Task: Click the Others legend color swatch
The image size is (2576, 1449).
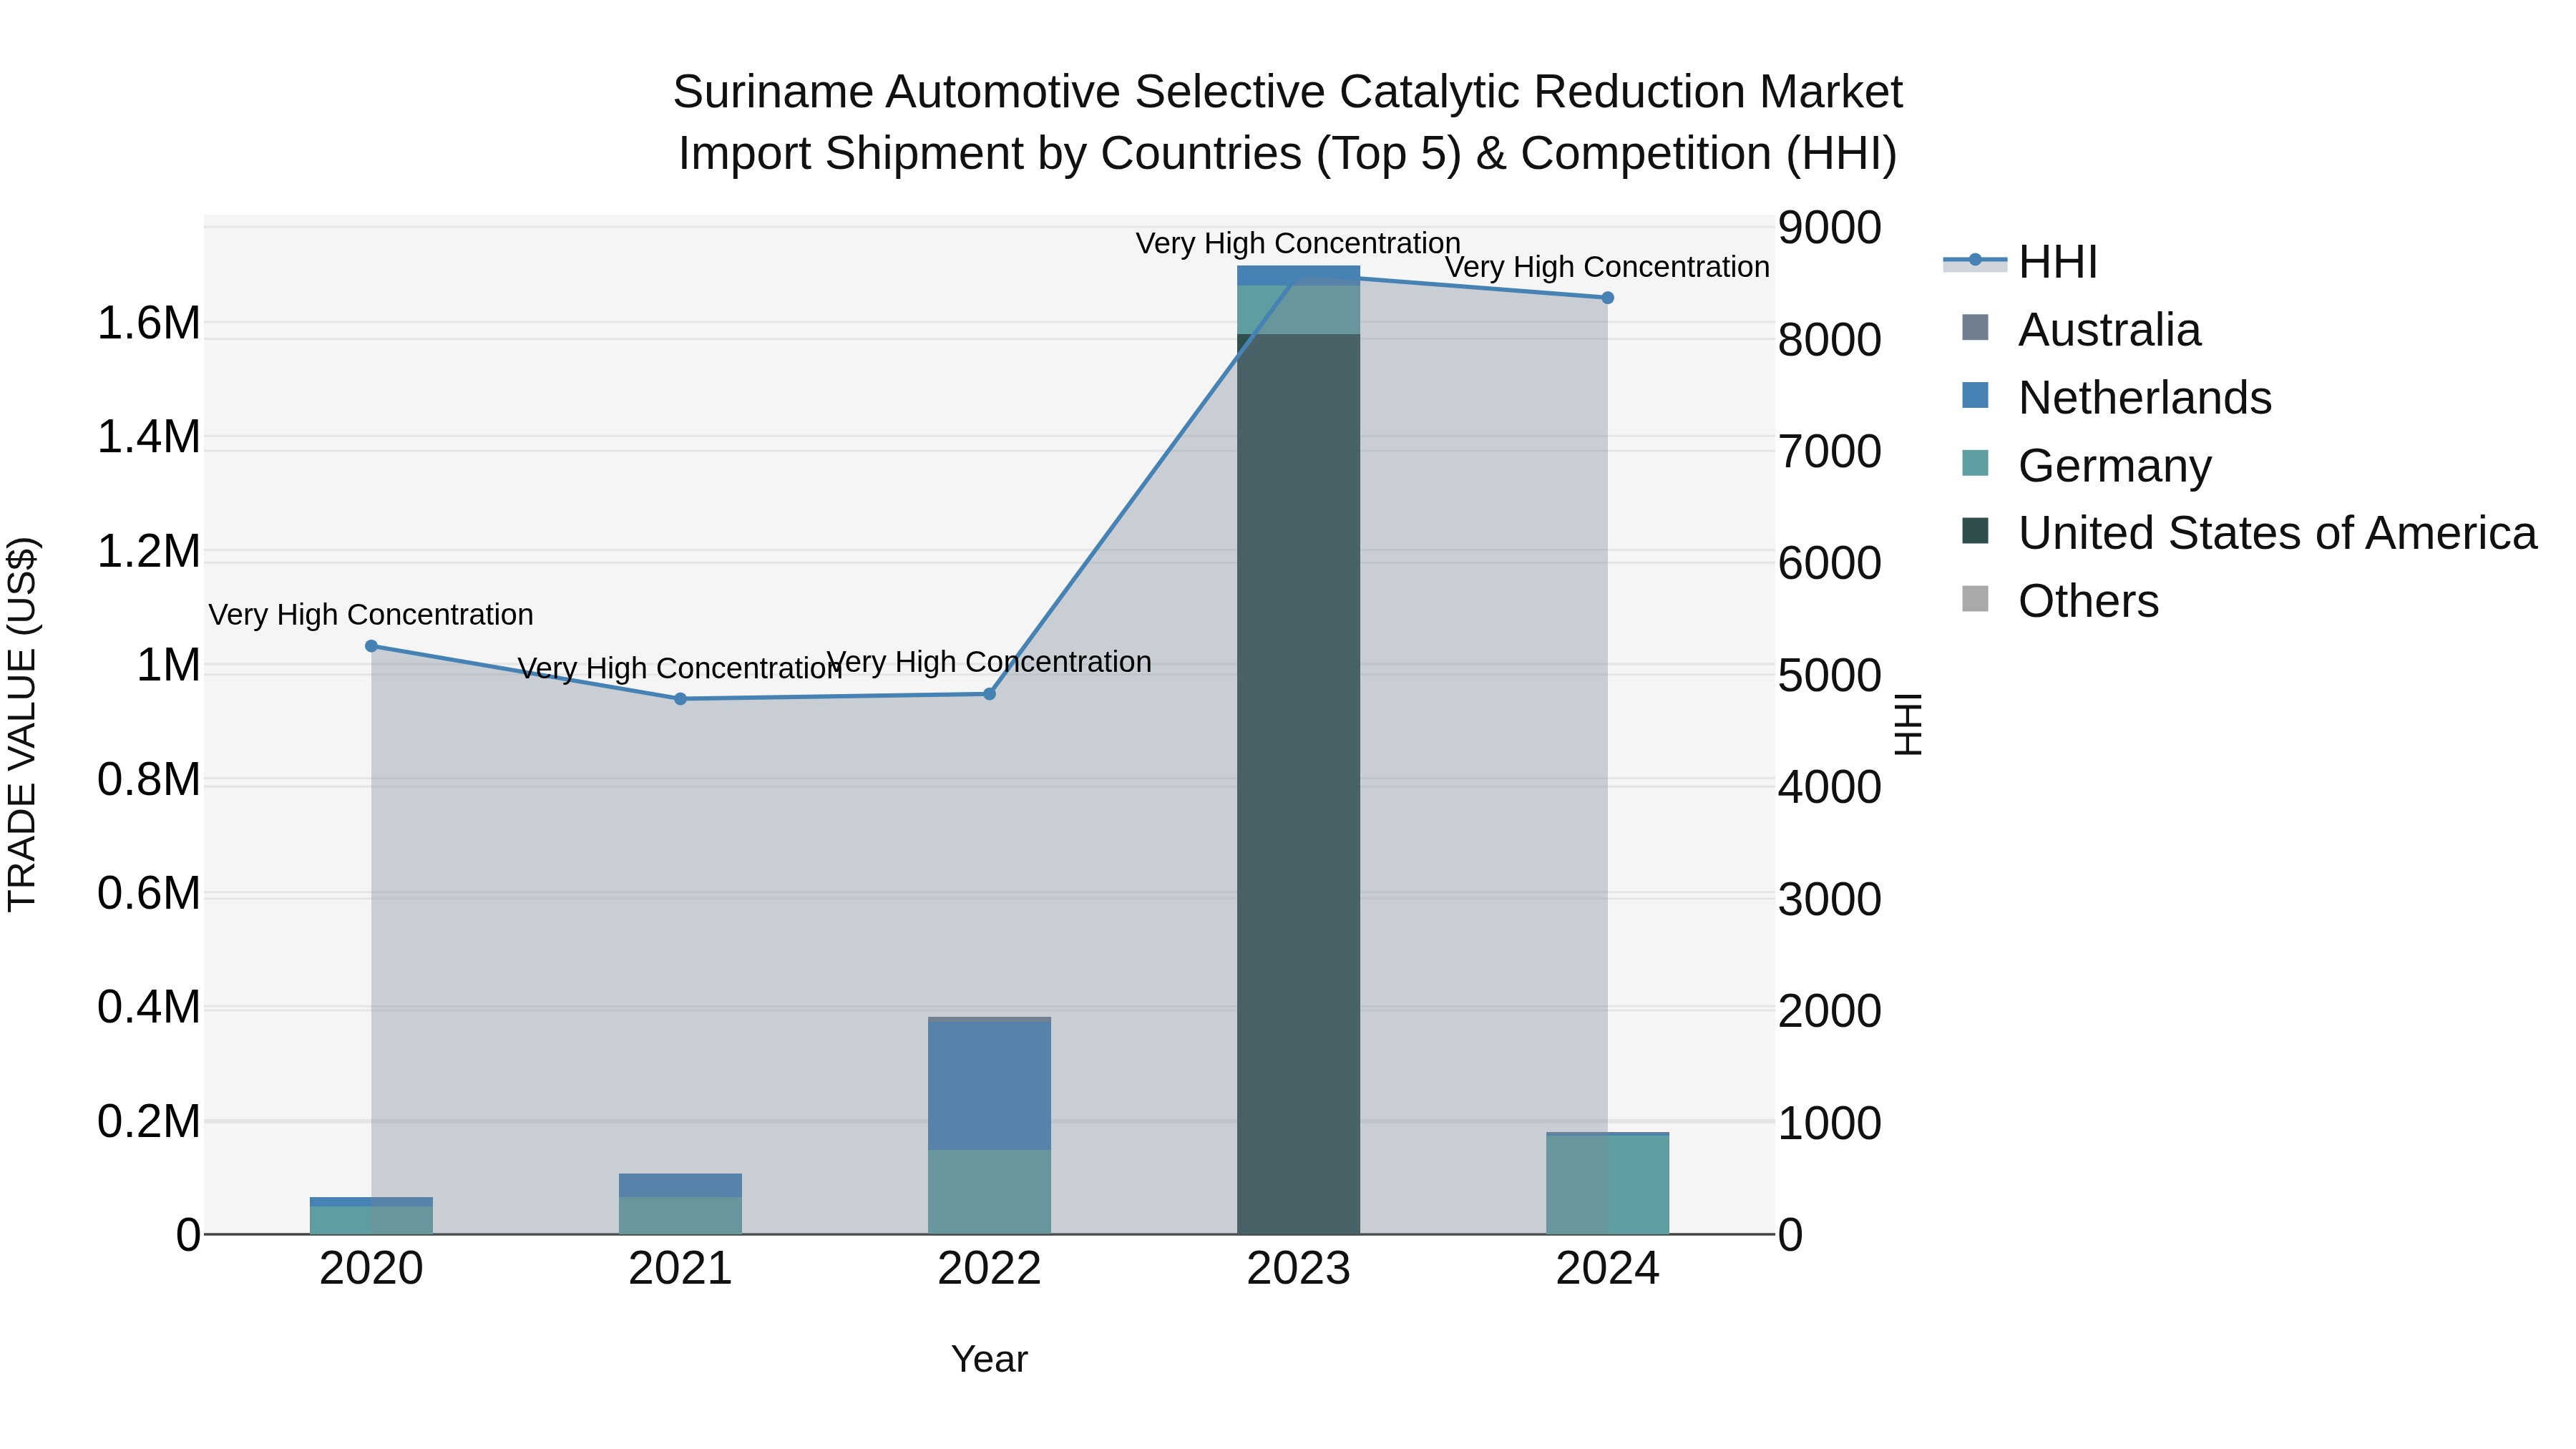Action: pyautogui.click(x=1975, y=599)
